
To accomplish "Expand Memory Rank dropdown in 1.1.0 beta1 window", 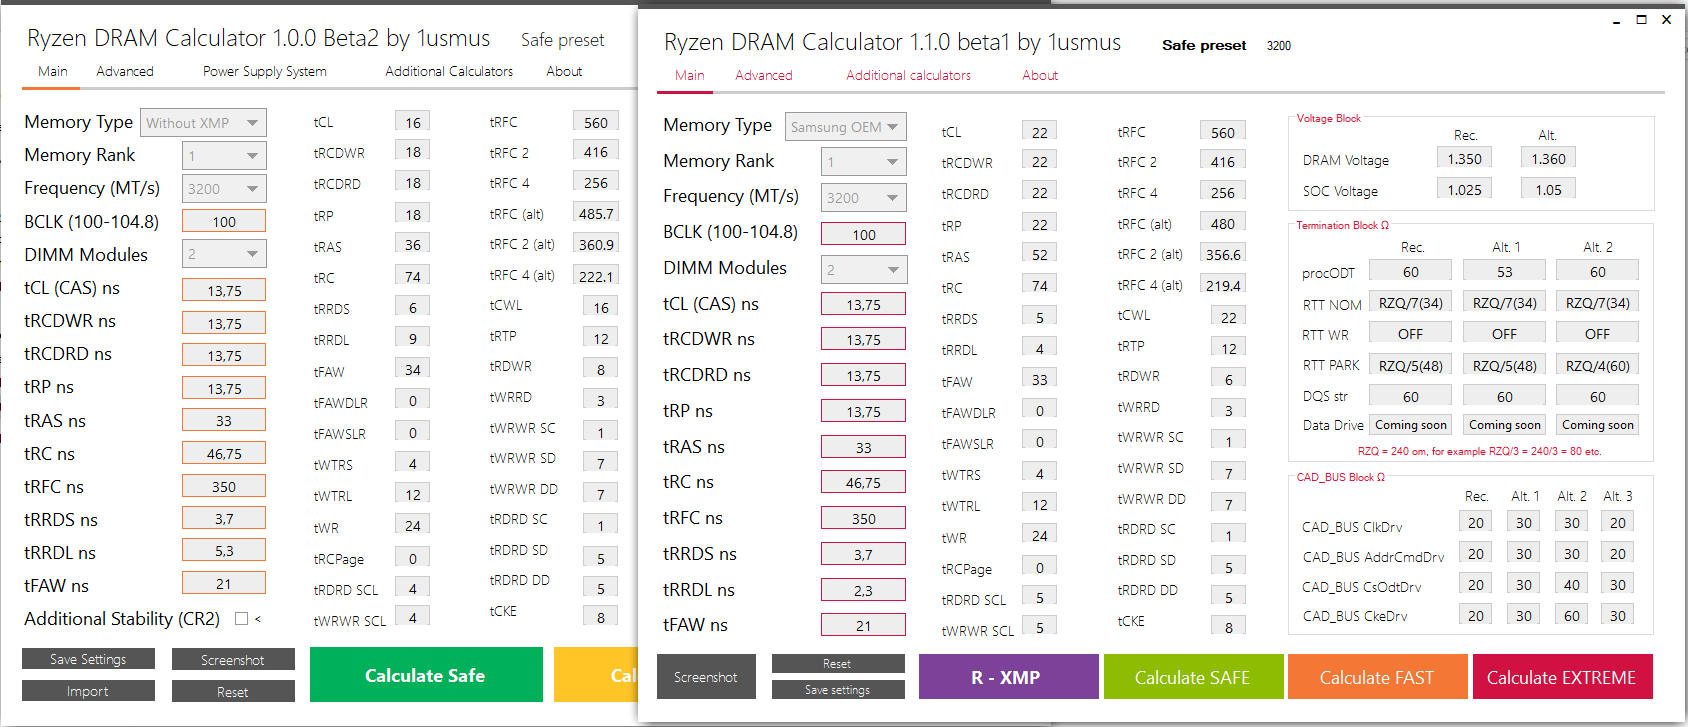I will click(x=864, y=162).
